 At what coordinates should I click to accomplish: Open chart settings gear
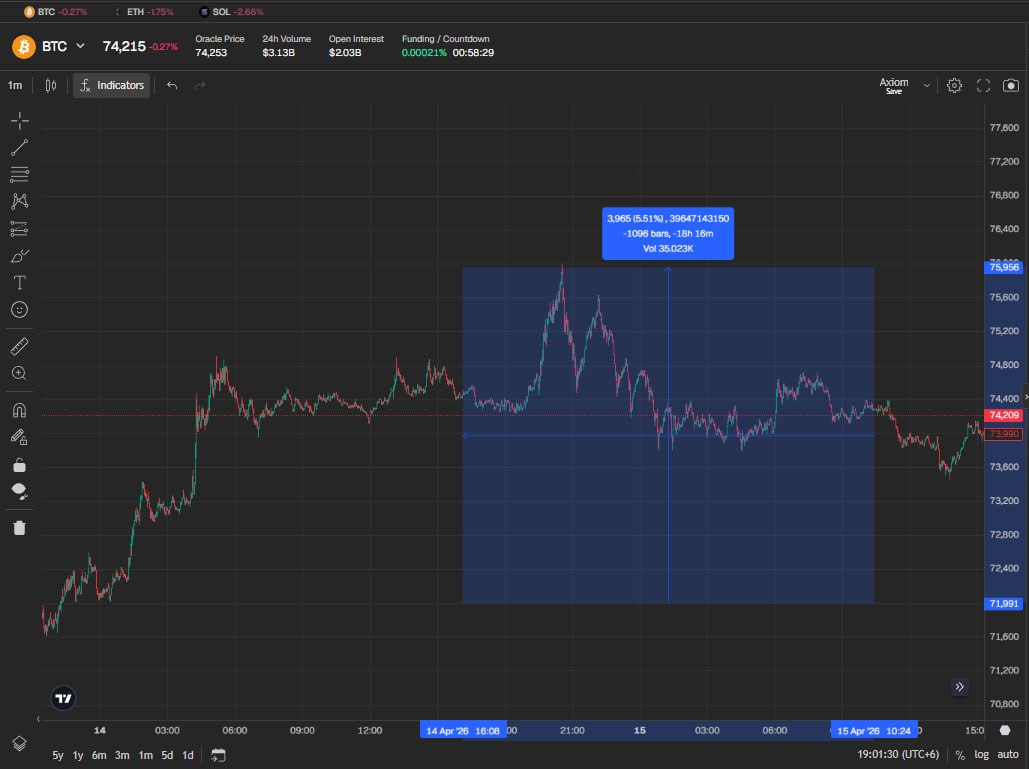click(x=954, y=85)
